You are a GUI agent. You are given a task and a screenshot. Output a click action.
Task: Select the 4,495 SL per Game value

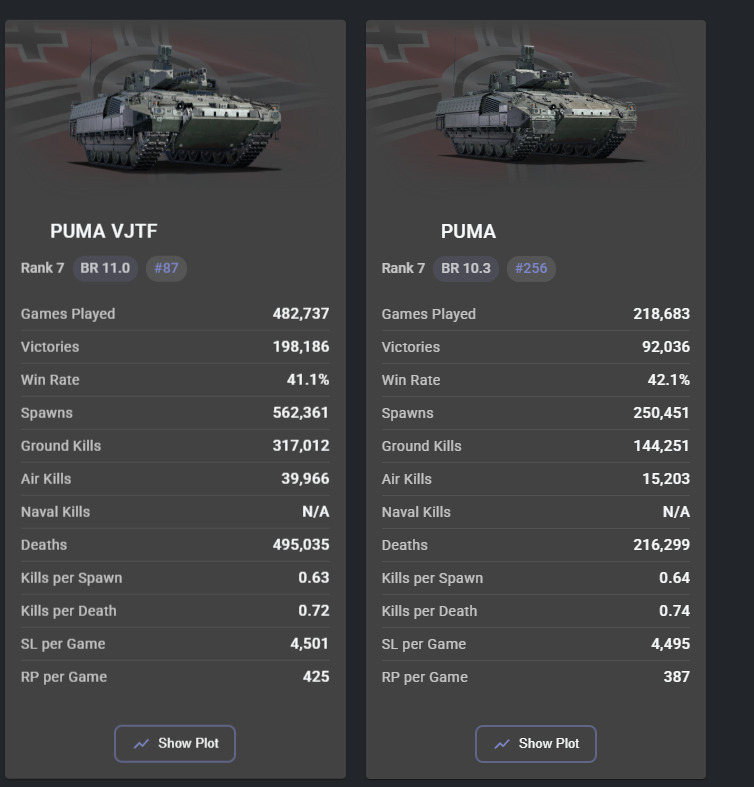670,644
